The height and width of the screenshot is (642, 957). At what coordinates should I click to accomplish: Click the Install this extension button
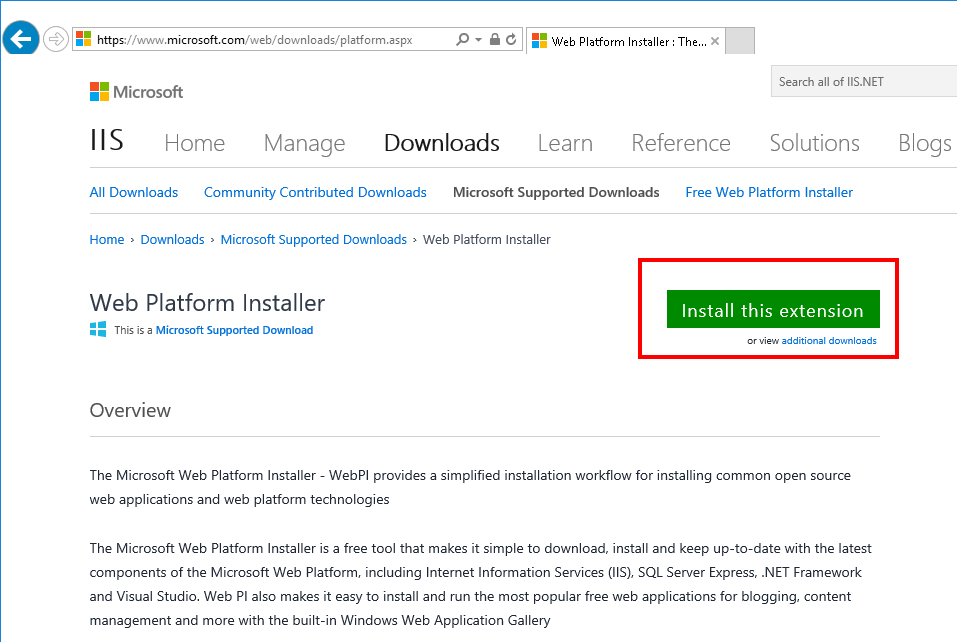tap(773, 309)
